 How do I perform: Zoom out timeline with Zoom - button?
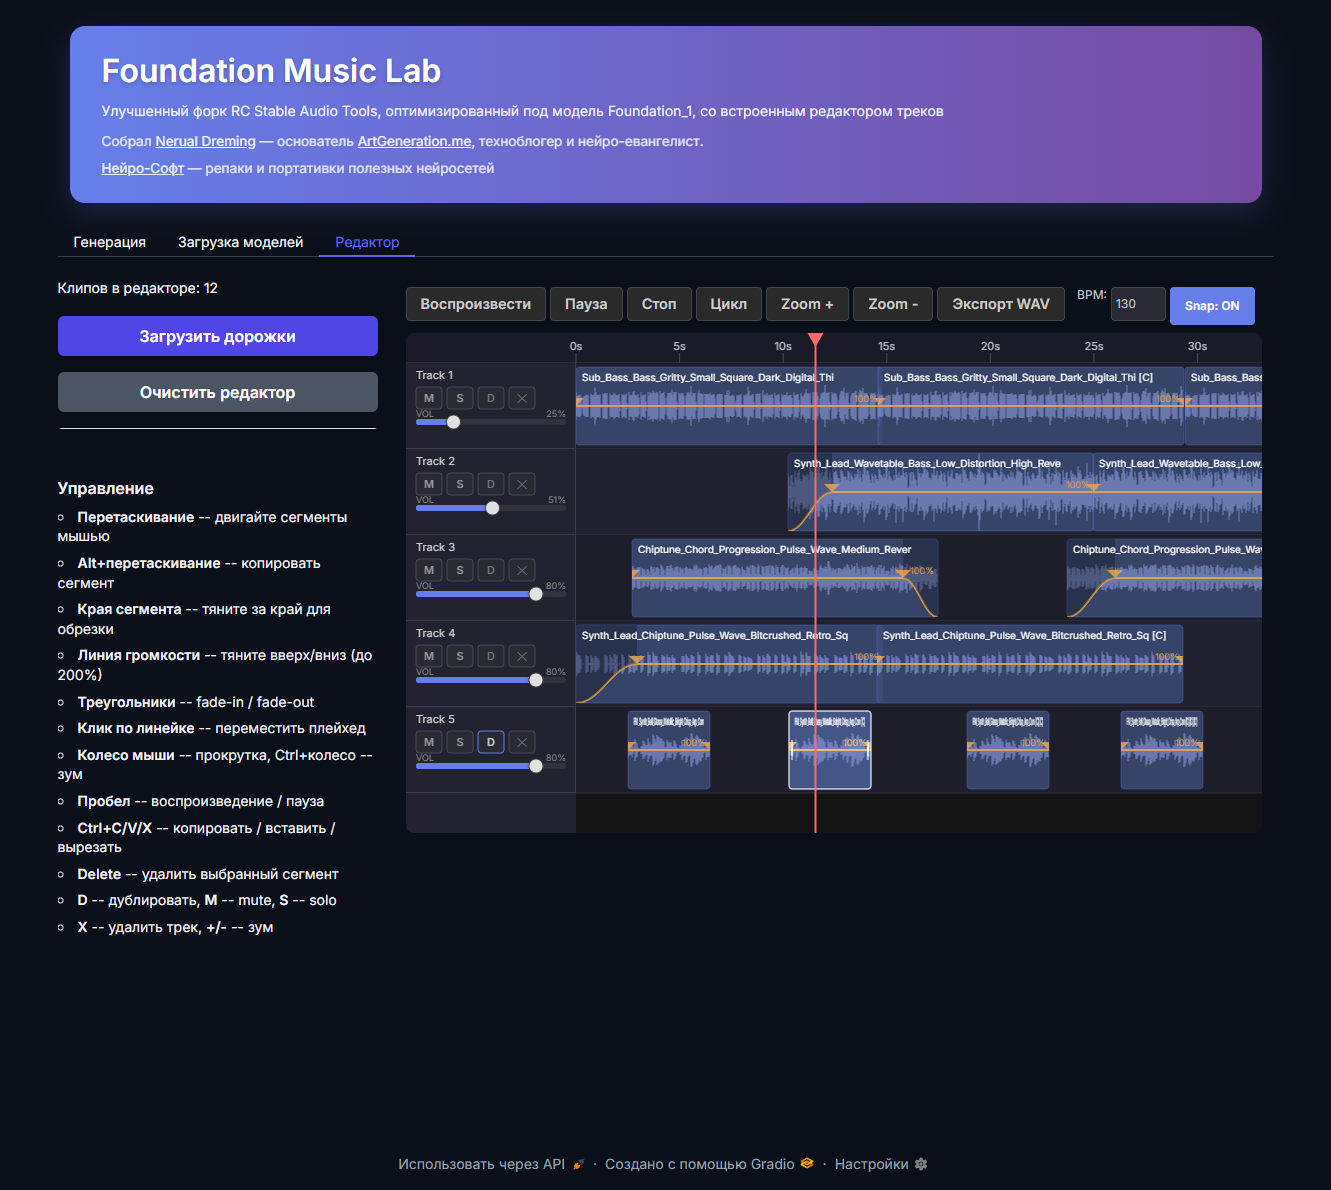click(x=893, y=304)
